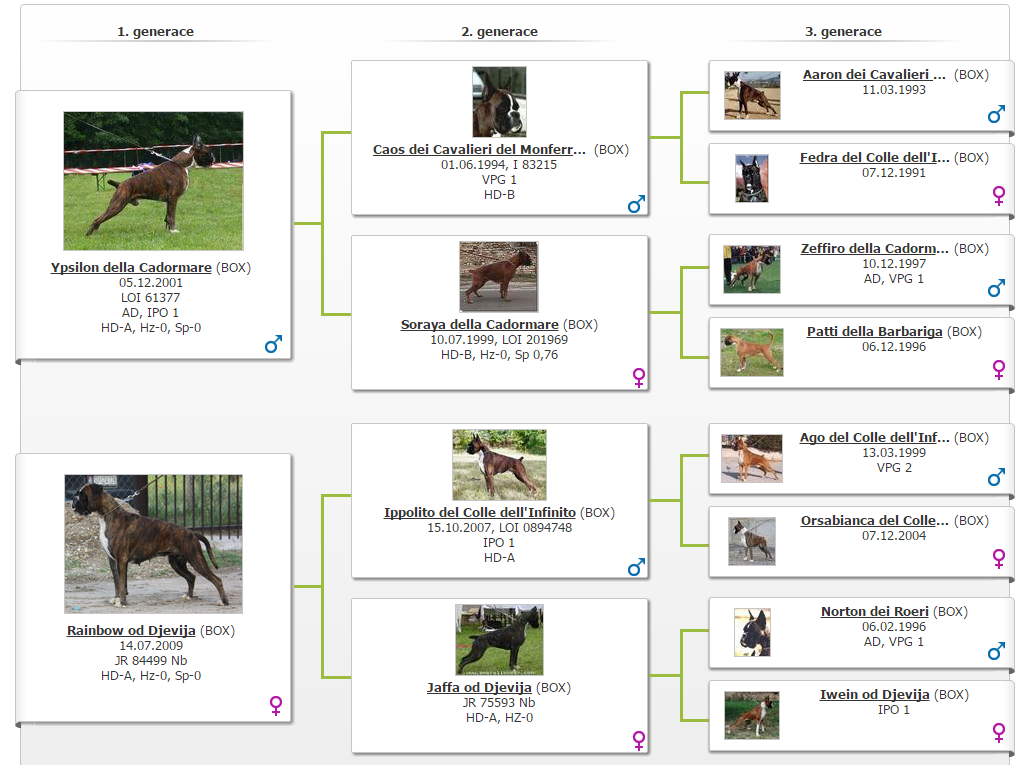
Task: Click the female symbol on Fedra del Colle card
Action: point(999,195)
